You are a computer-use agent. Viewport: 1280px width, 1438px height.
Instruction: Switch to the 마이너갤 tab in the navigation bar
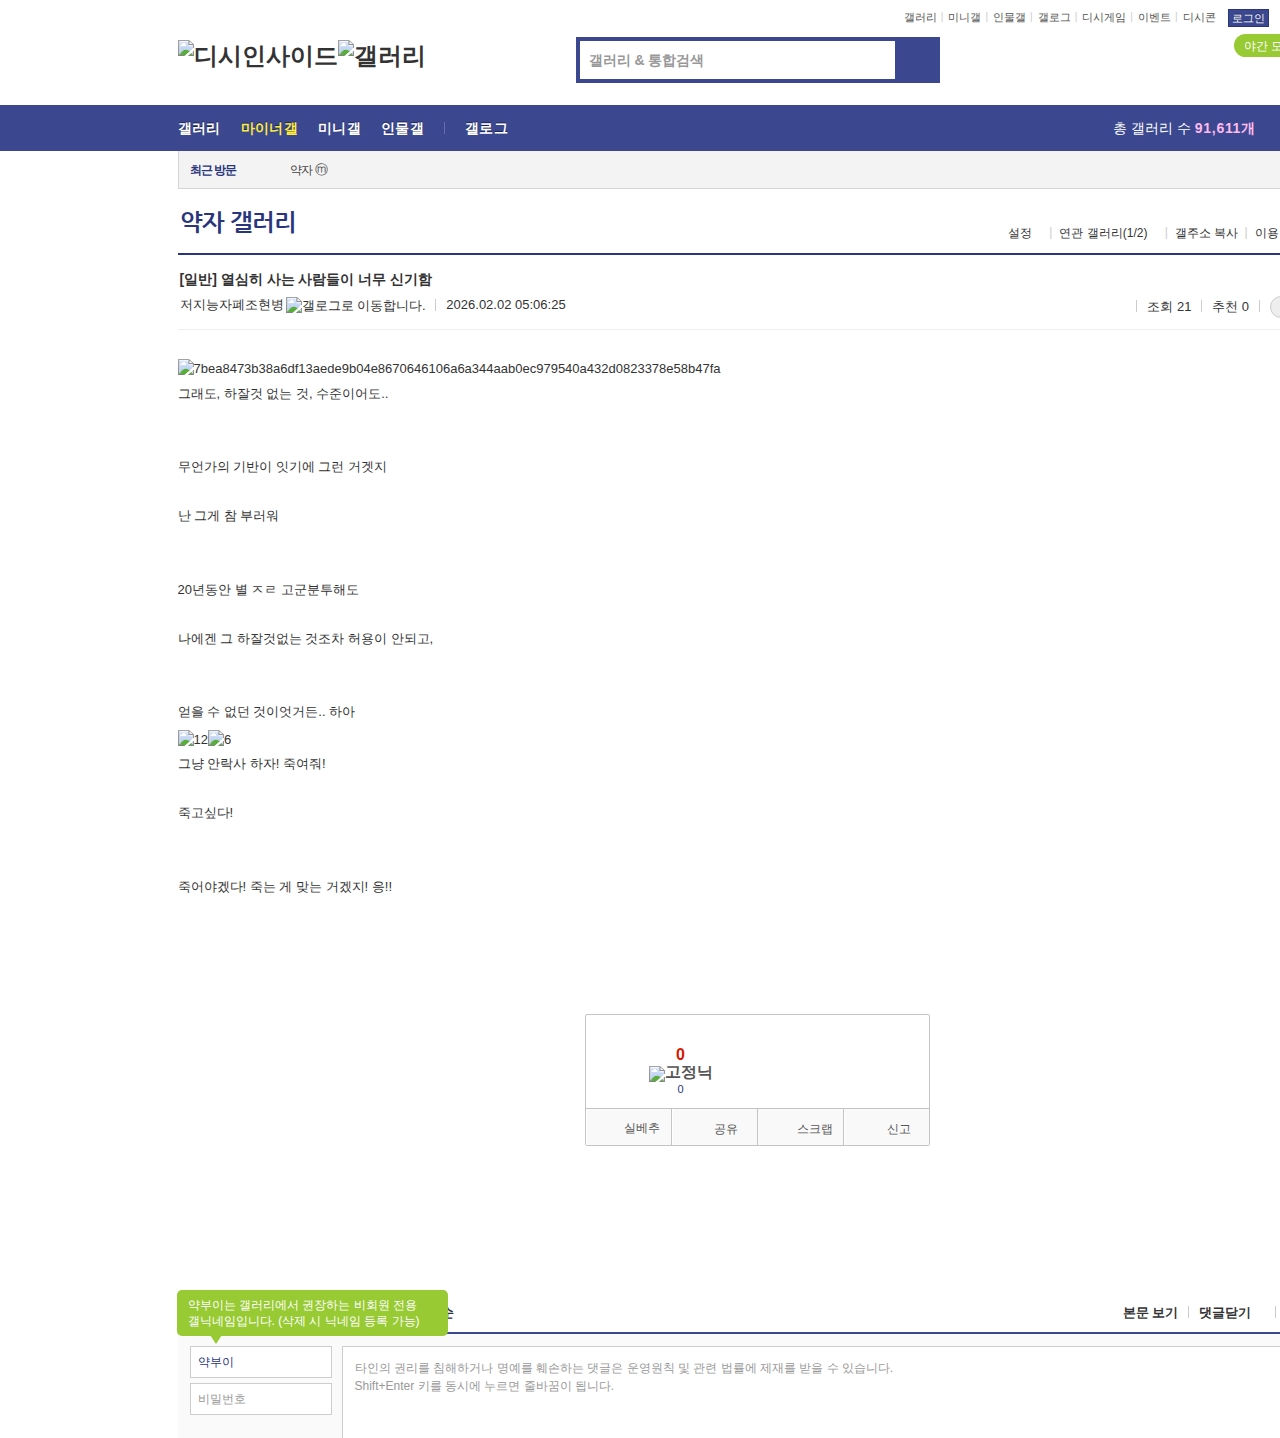pos(269,129)
